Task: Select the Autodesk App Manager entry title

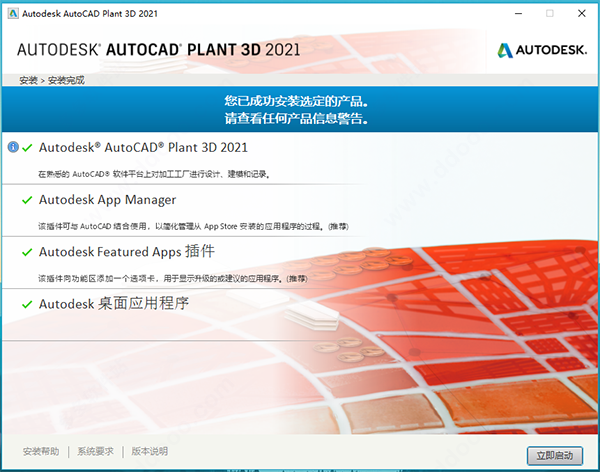Action: pyautogui.click(x=108, y=200)
